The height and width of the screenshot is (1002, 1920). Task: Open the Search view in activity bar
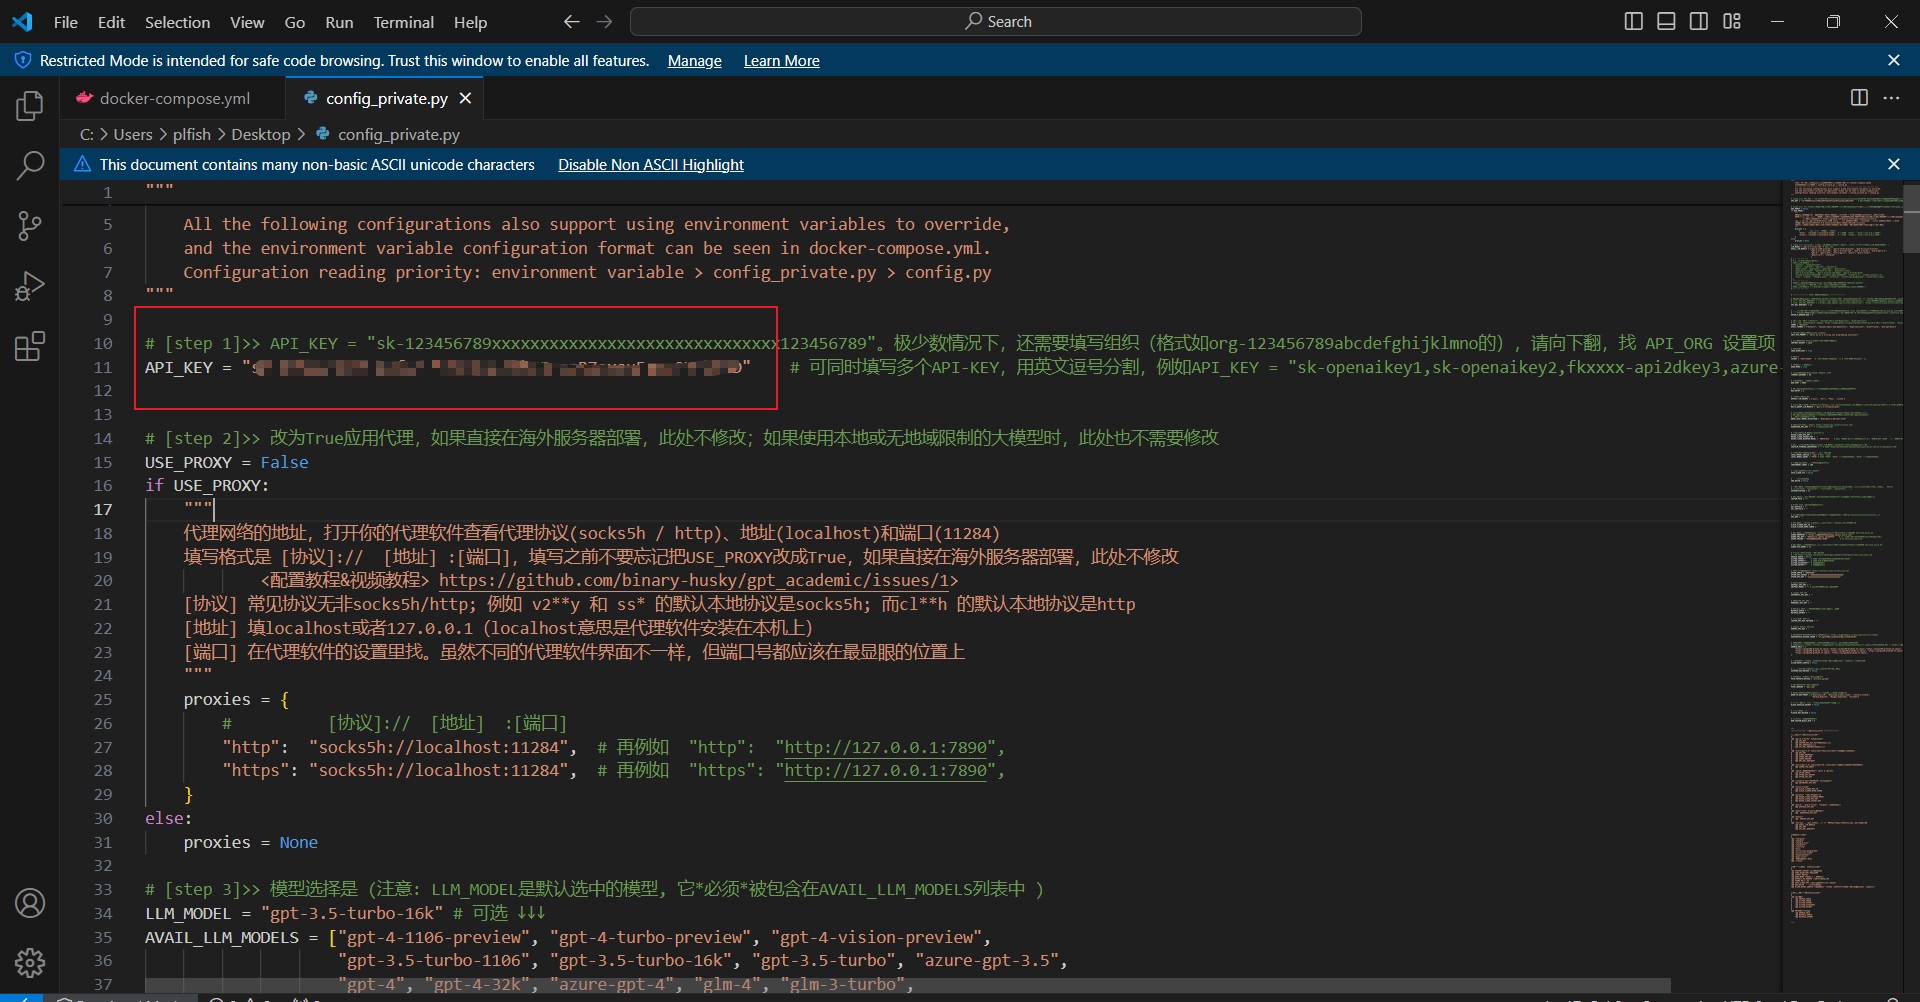pyautogui.click(x=30, y=166)
